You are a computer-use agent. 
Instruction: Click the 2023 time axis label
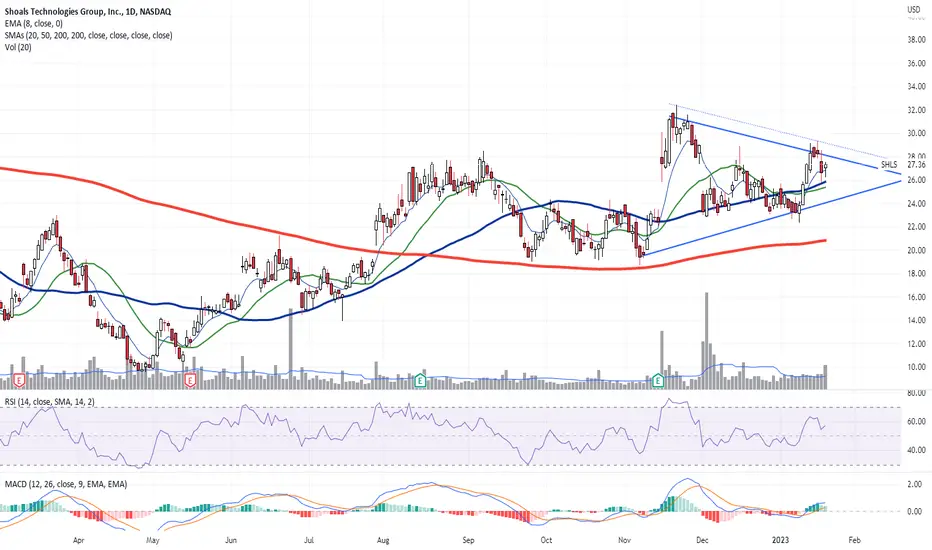(x=780, y=540)
